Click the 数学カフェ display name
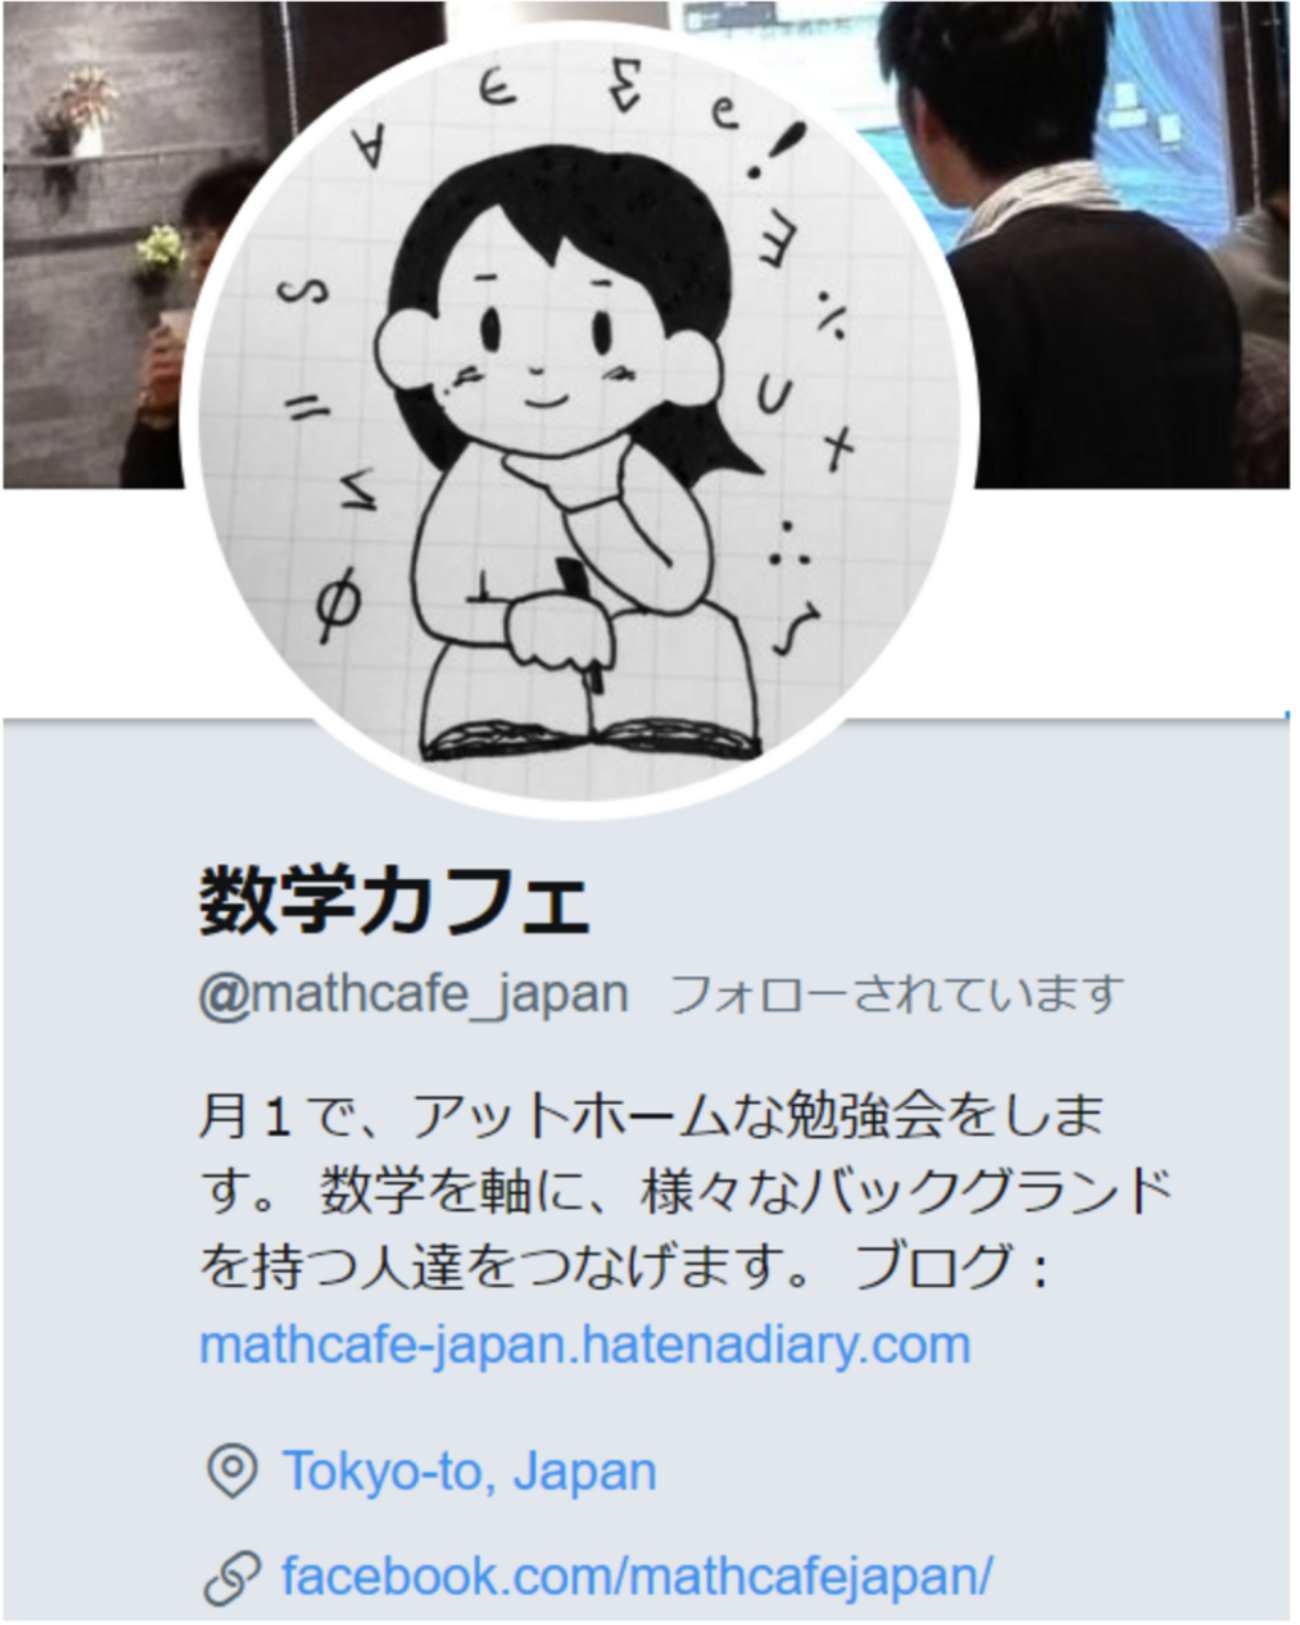This screenshot has width=1300, height=1625. tap(395, 902)
